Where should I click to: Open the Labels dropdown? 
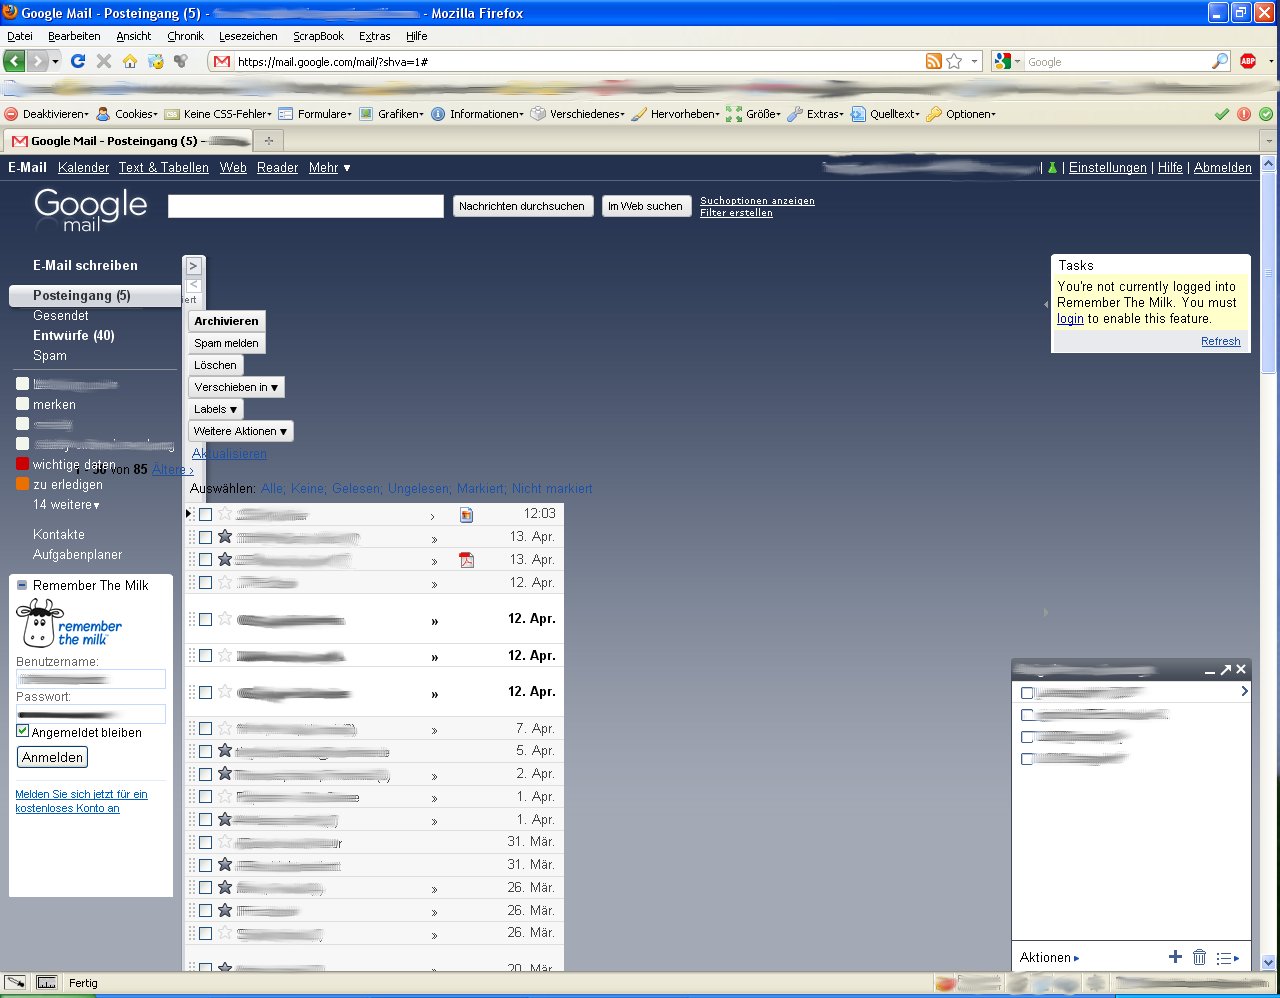[216, 409]
